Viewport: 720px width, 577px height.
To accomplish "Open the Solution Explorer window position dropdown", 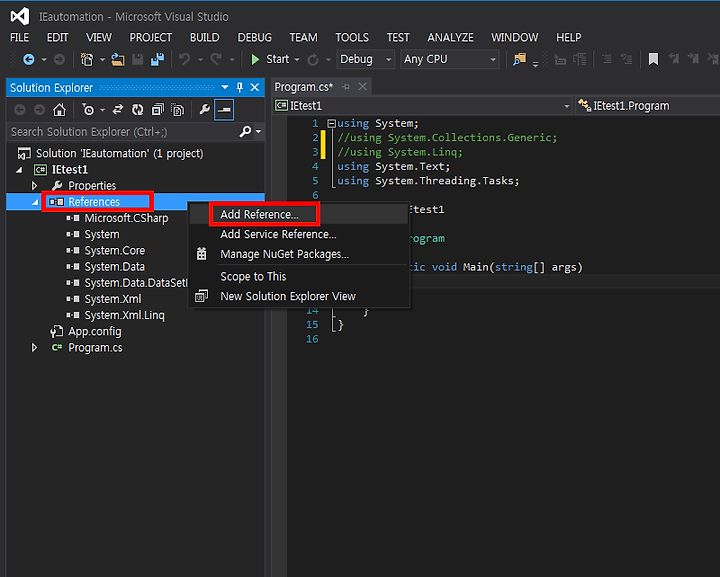I will 225,87.
